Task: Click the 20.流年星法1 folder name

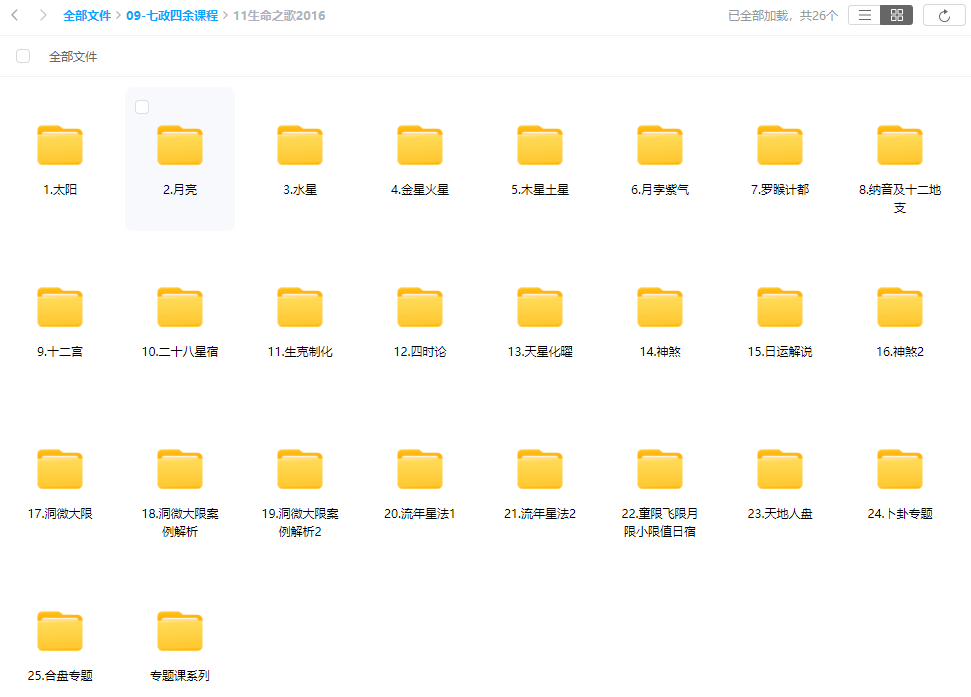Action: point(420,514)
